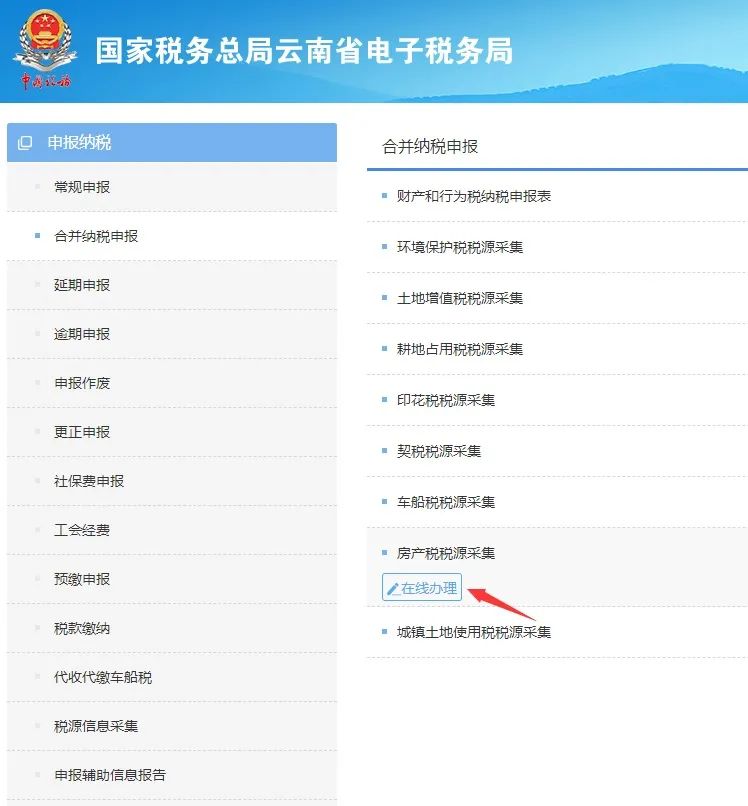Image resolution: width=748 pixels, height=806 pixels.
Task: Open 财产和行为税纳税申报表 entry
Action: [x=474, y=196]
